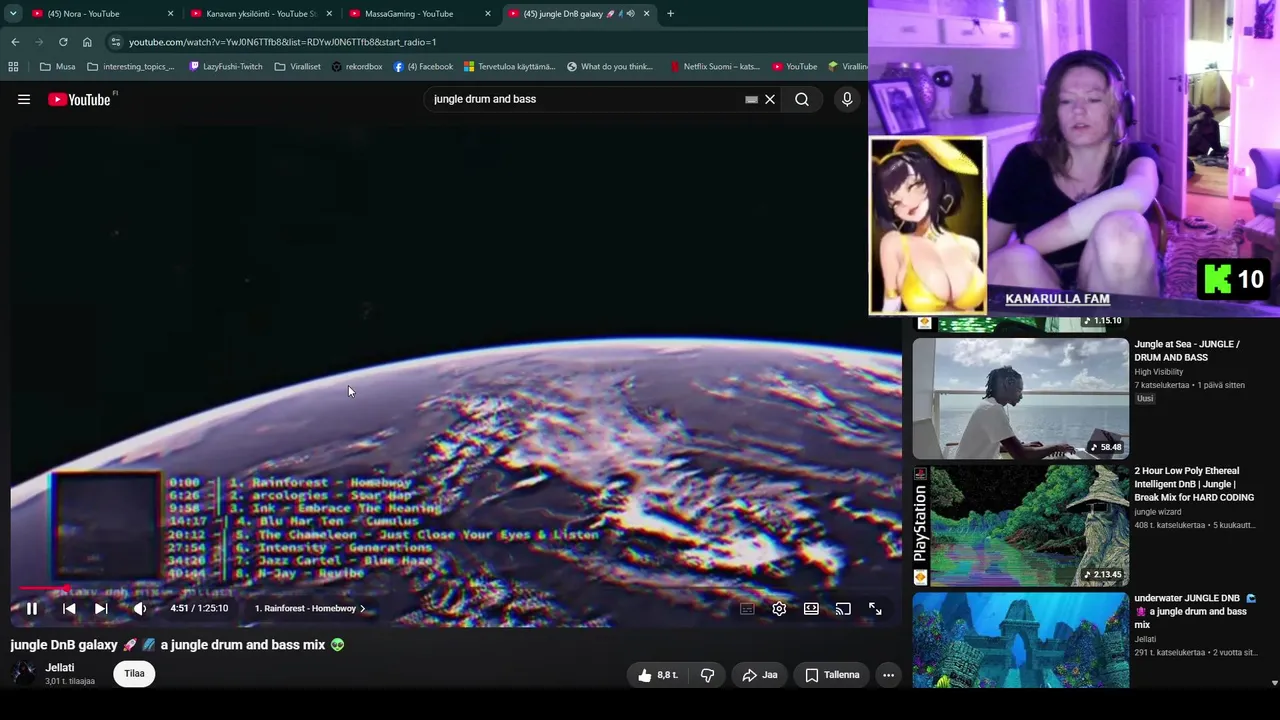
Task: Open a new browser tab
Action: point(670,14)
